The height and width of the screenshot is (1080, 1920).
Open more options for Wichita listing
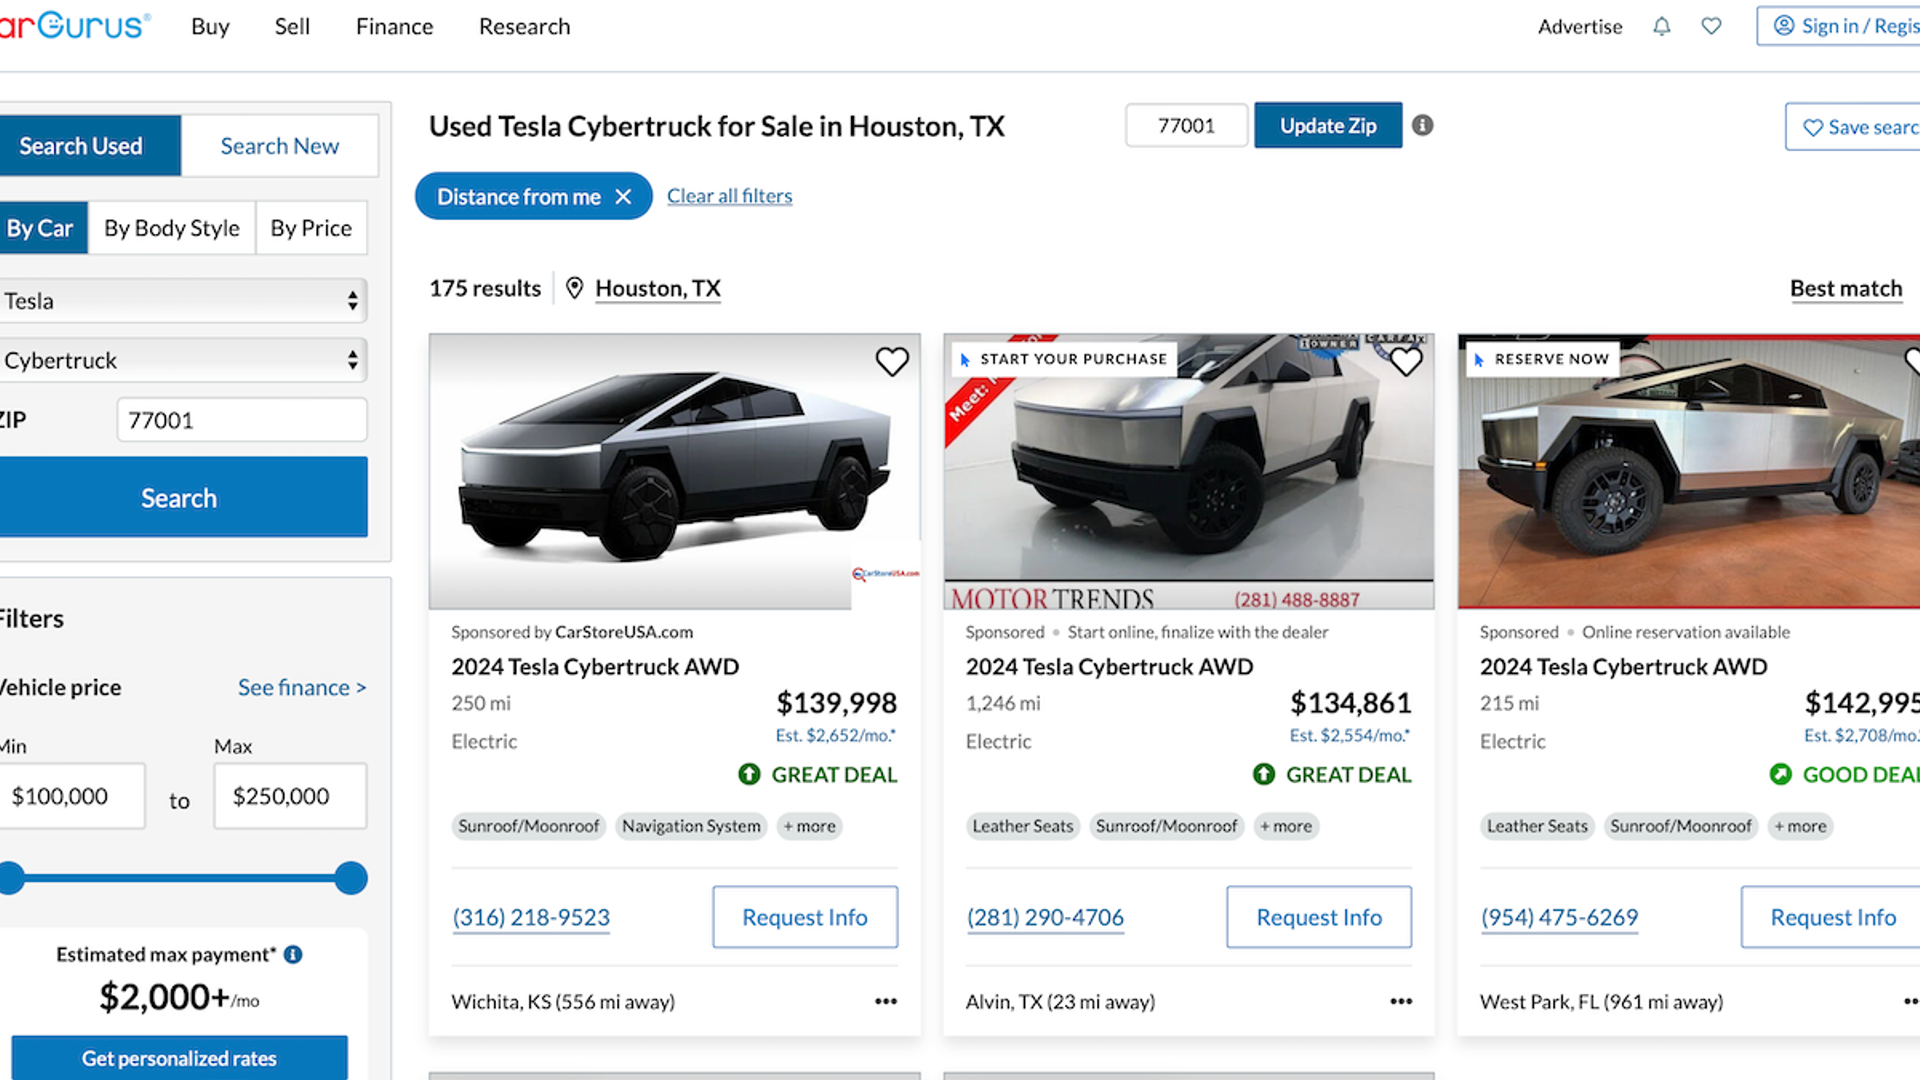pos(886,1001)
